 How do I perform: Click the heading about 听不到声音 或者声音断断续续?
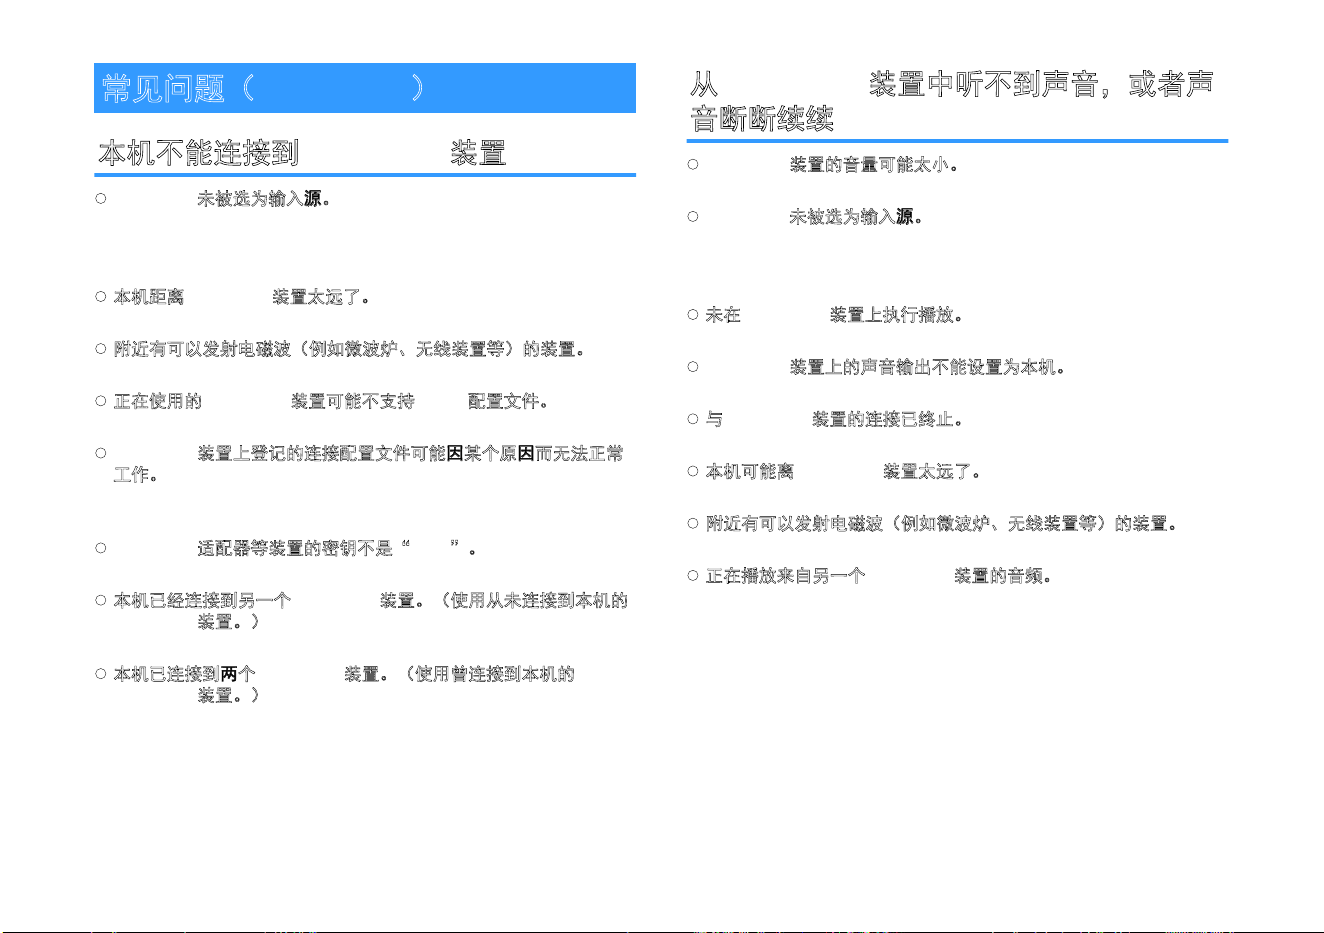953,101
